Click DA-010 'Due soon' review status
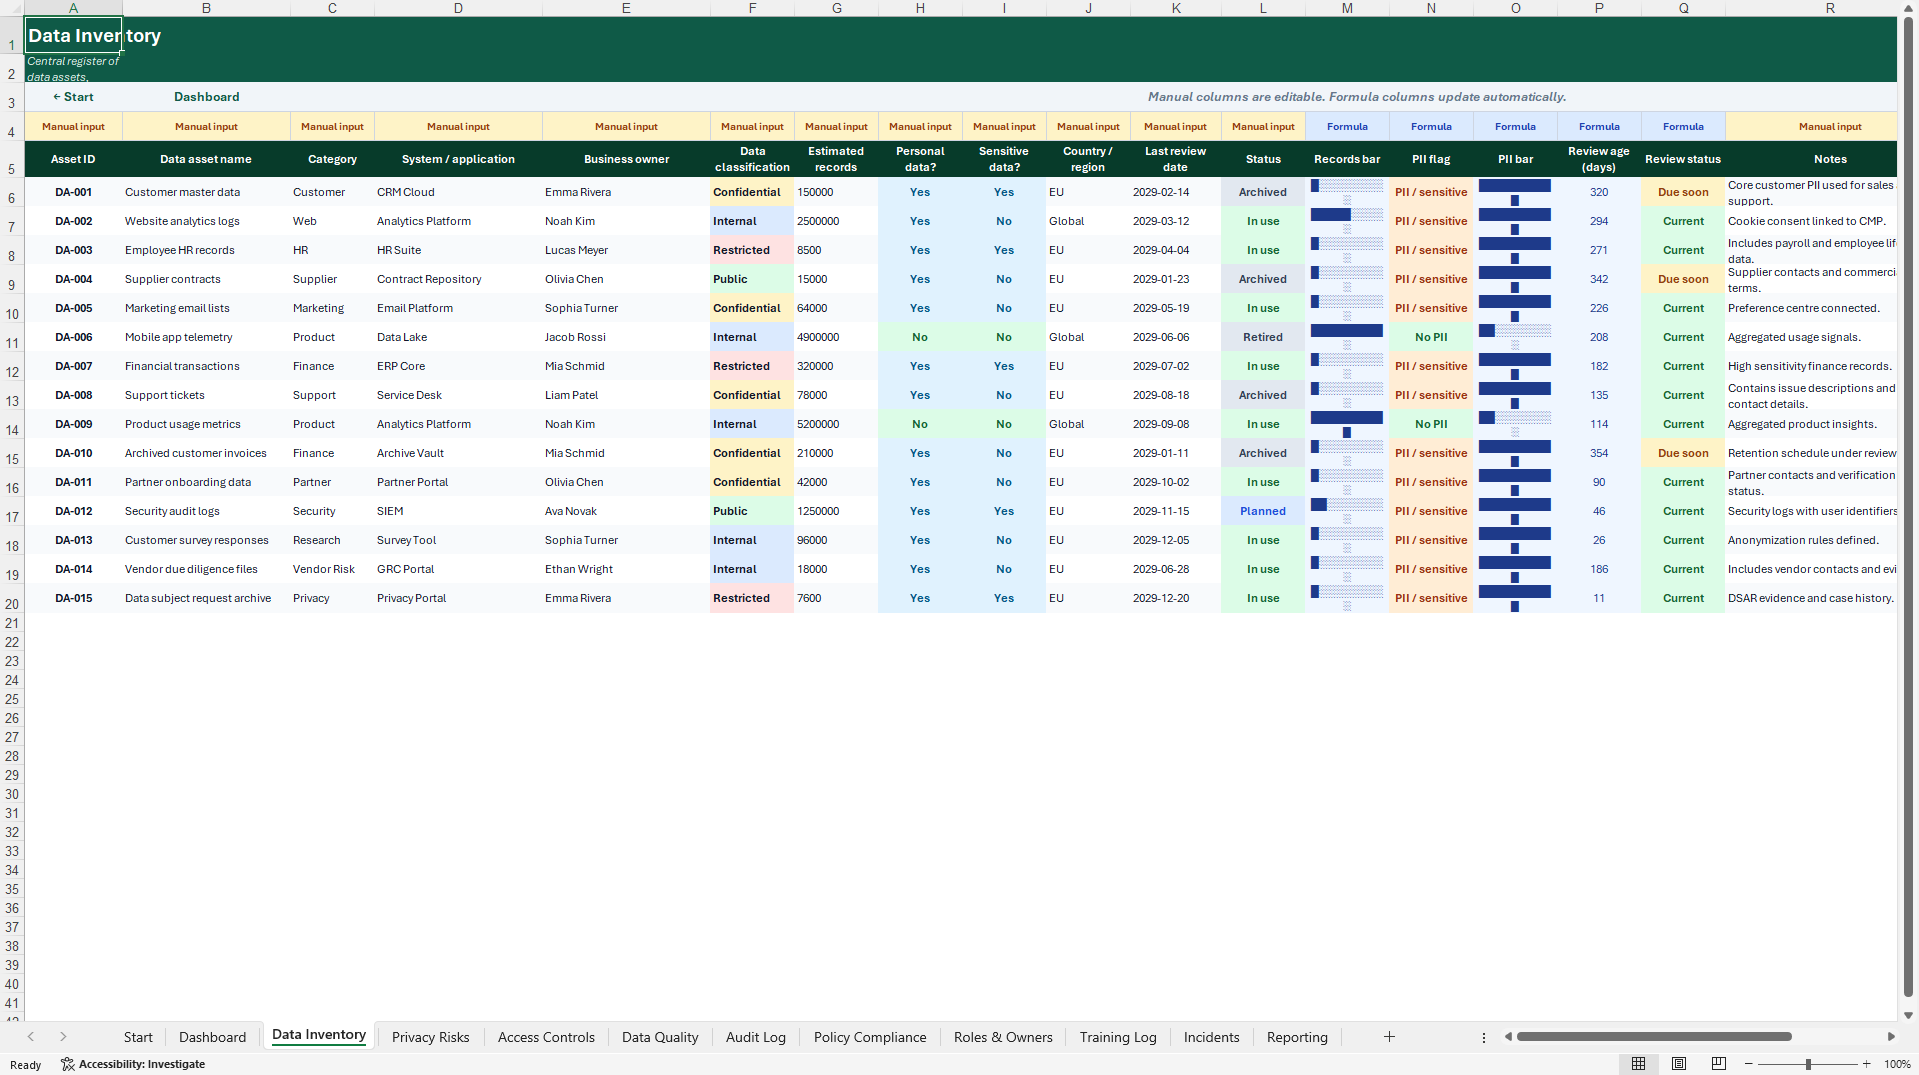 (x=1683, y=453)
